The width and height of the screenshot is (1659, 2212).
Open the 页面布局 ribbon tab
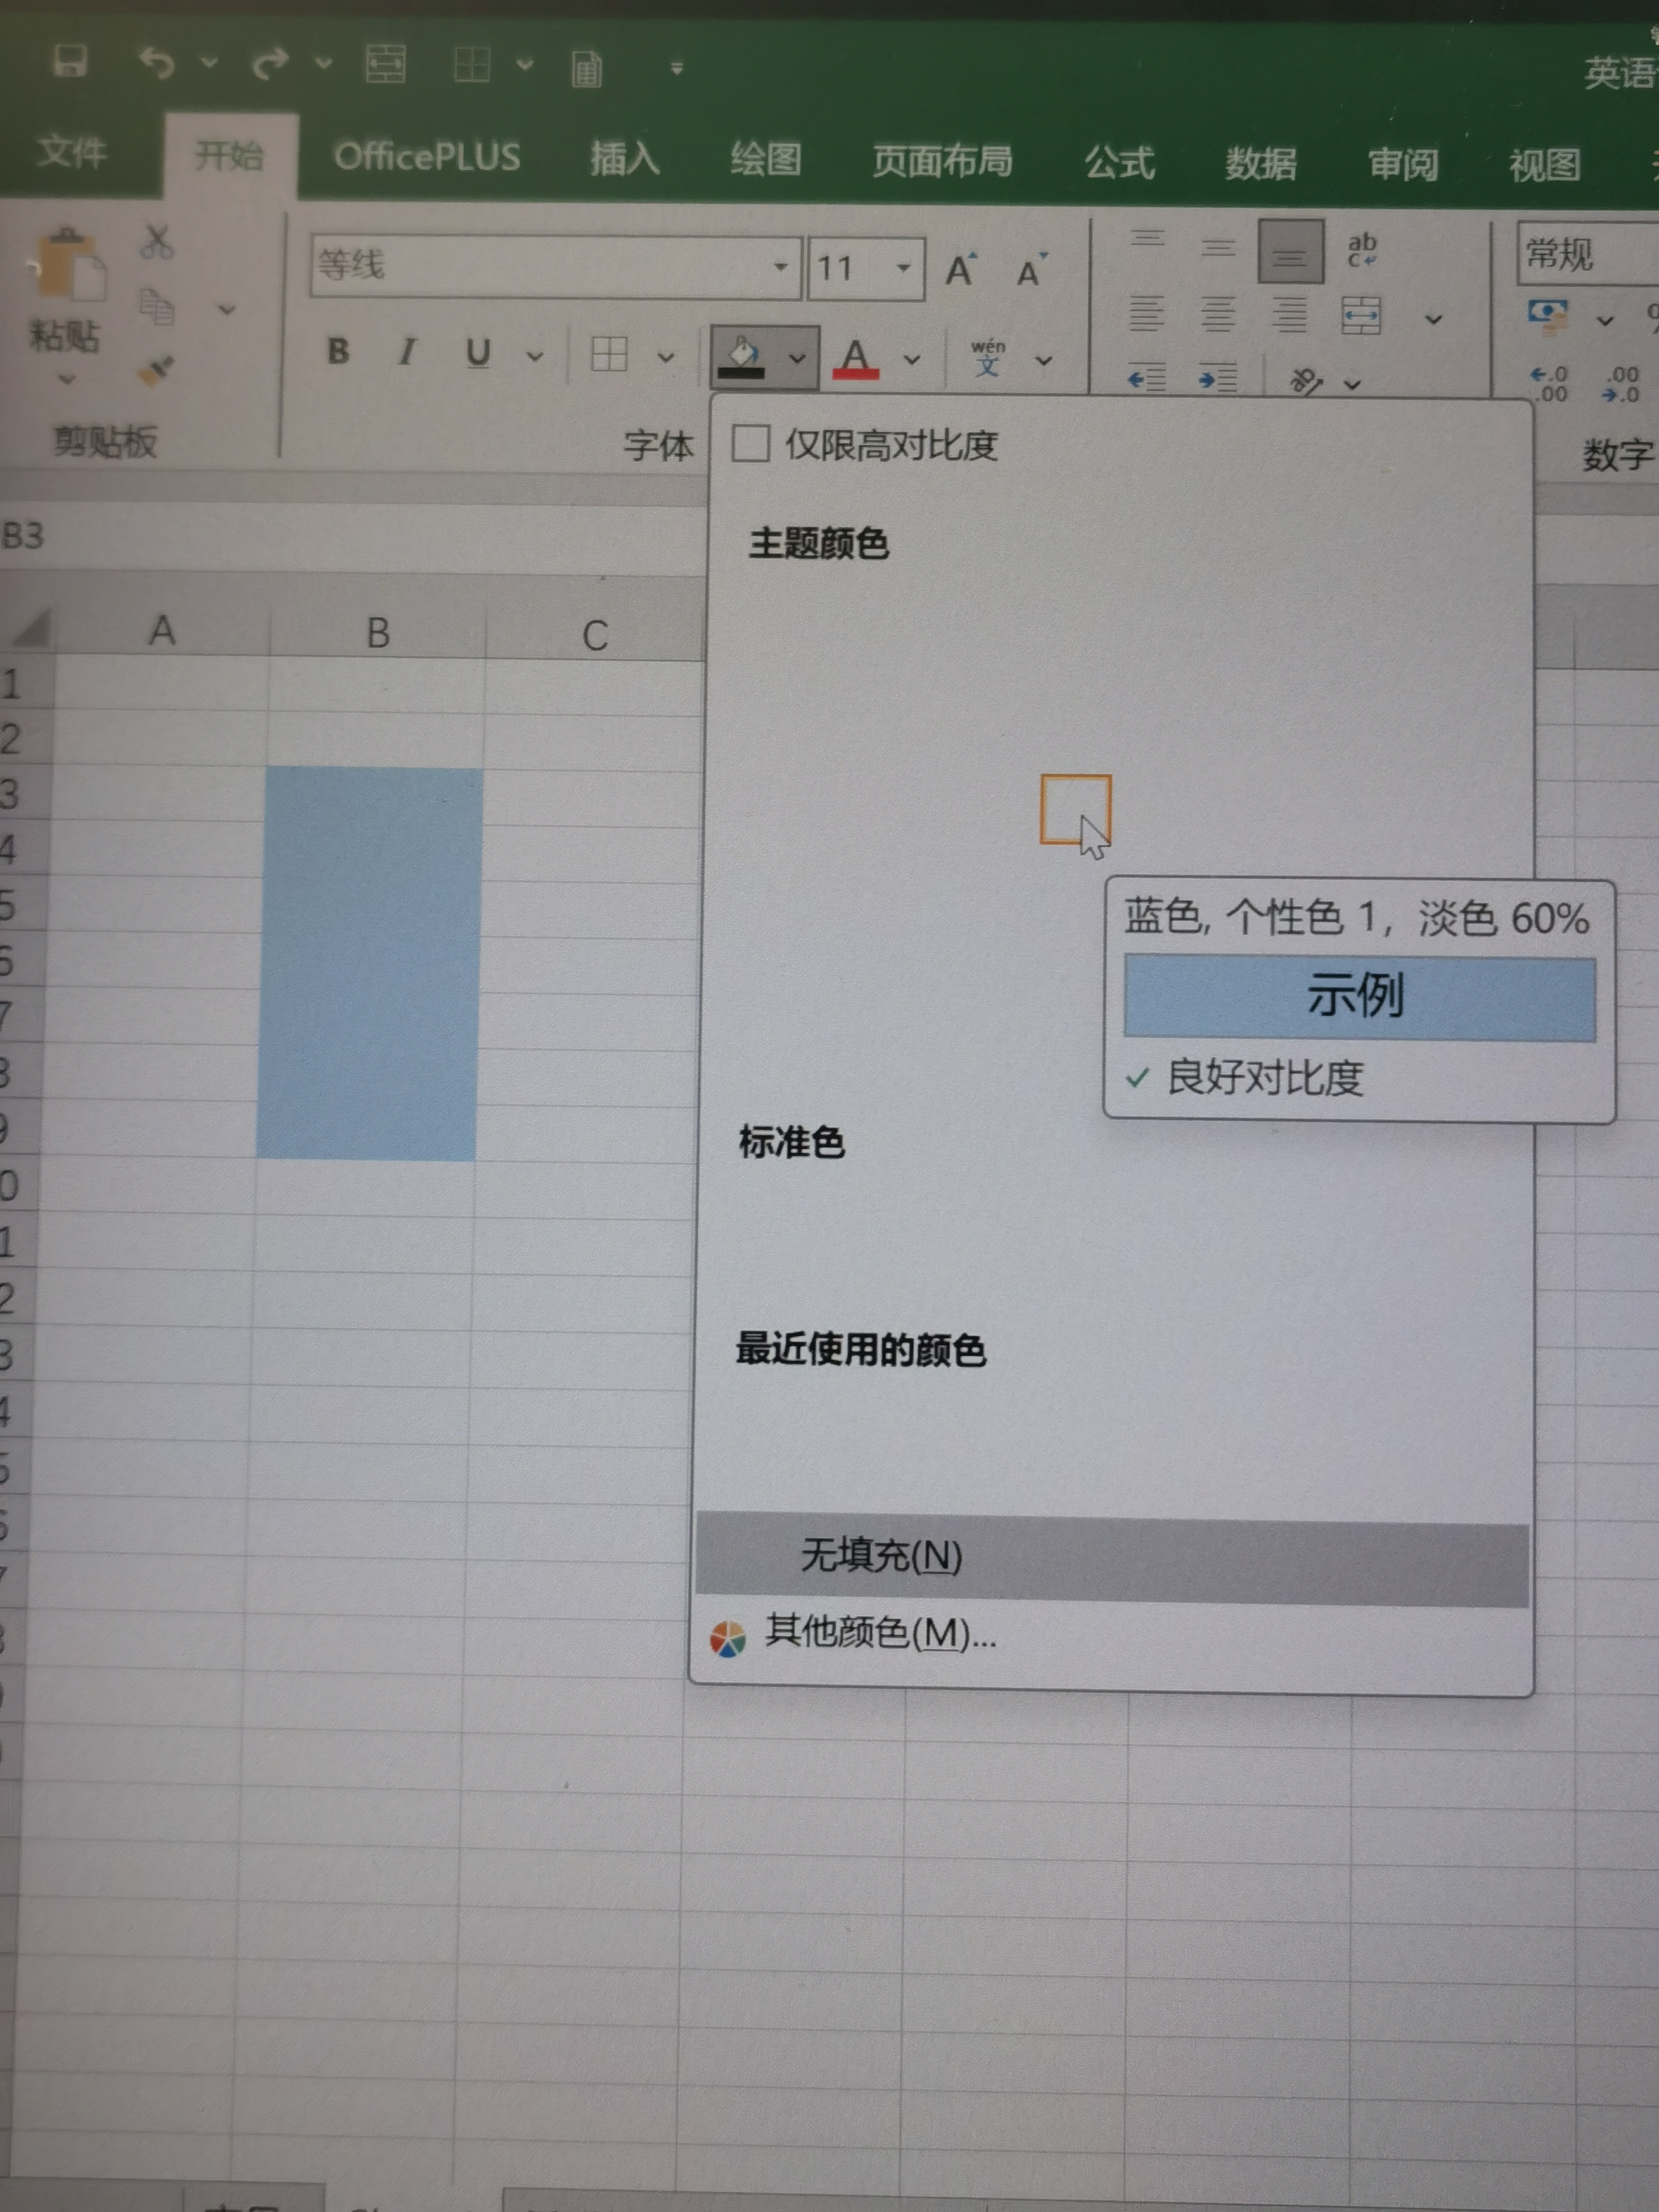coord(941,161)
